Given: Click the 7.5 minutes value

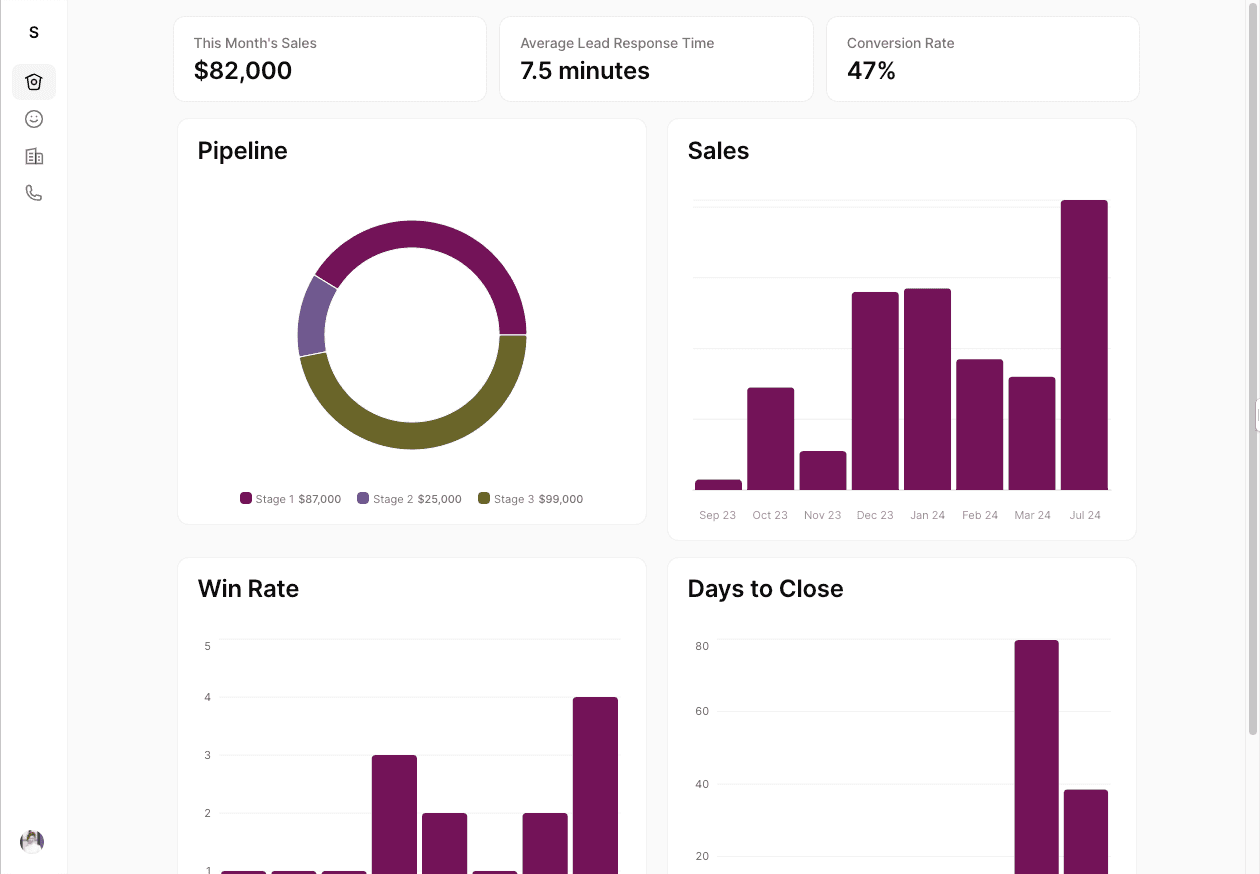Looking at the screenshot, I should pos(585,71).
